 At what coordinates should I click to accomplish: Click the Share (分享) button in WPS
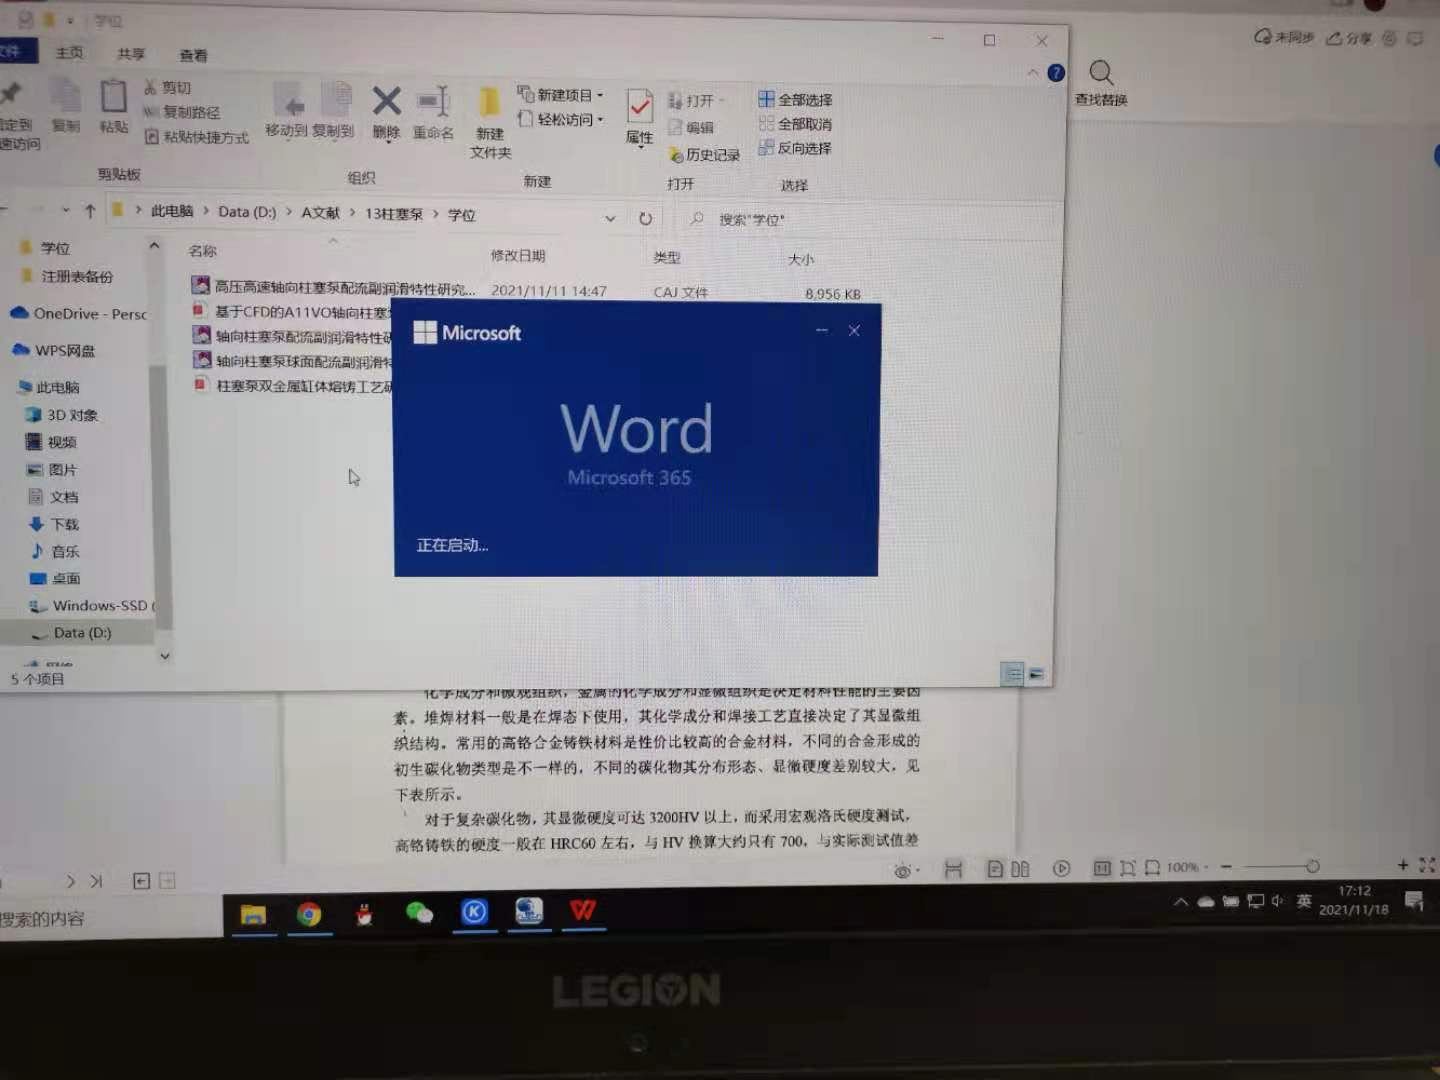(x=1350, y=38)
